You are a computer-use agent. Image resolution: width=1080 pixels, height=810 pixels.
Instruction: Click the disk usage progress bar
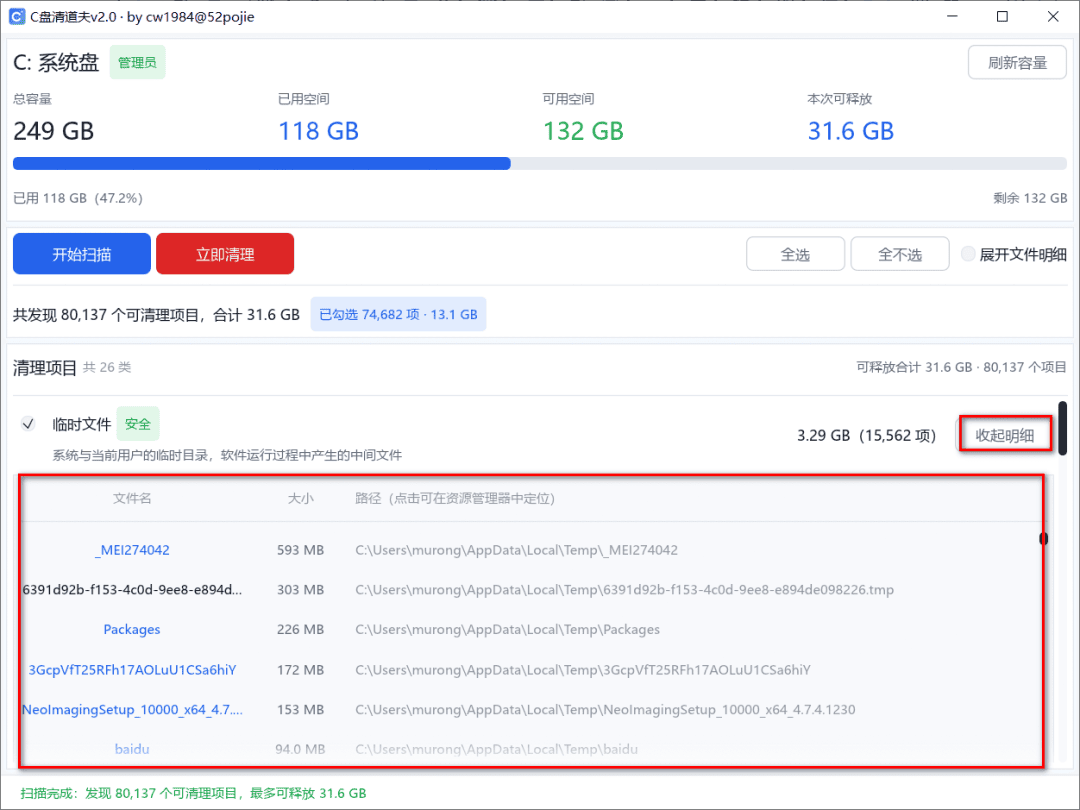tap(539, 163)
